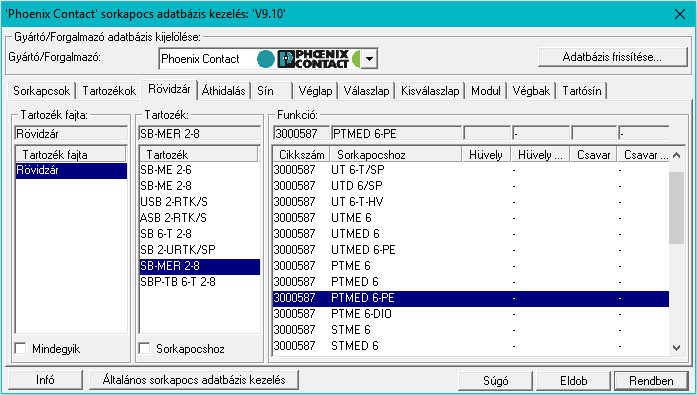Click the Funkció field showing 3000587

coord(301,133)
